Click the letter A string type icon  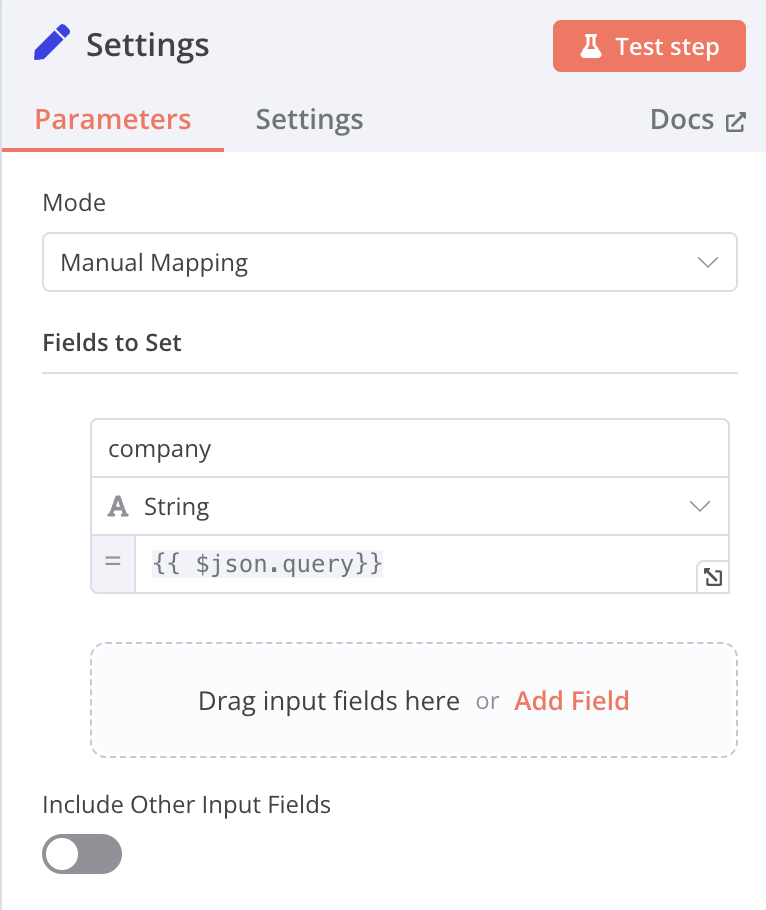pyautogui.click(x=118, y=507)
